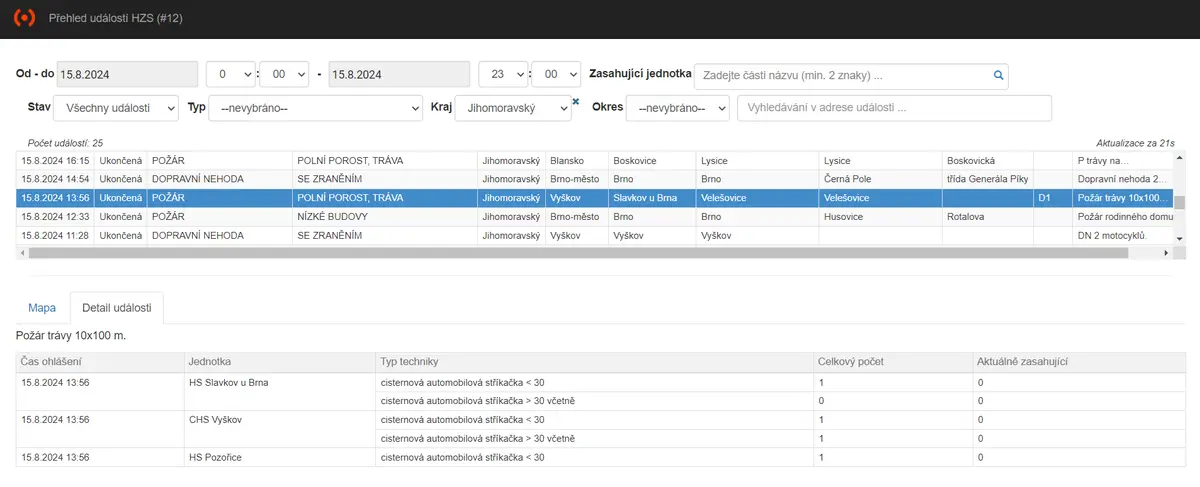Screen dimensions: 1200x487
Task: Open the end minute dropdown
Action: pos(556,75)
